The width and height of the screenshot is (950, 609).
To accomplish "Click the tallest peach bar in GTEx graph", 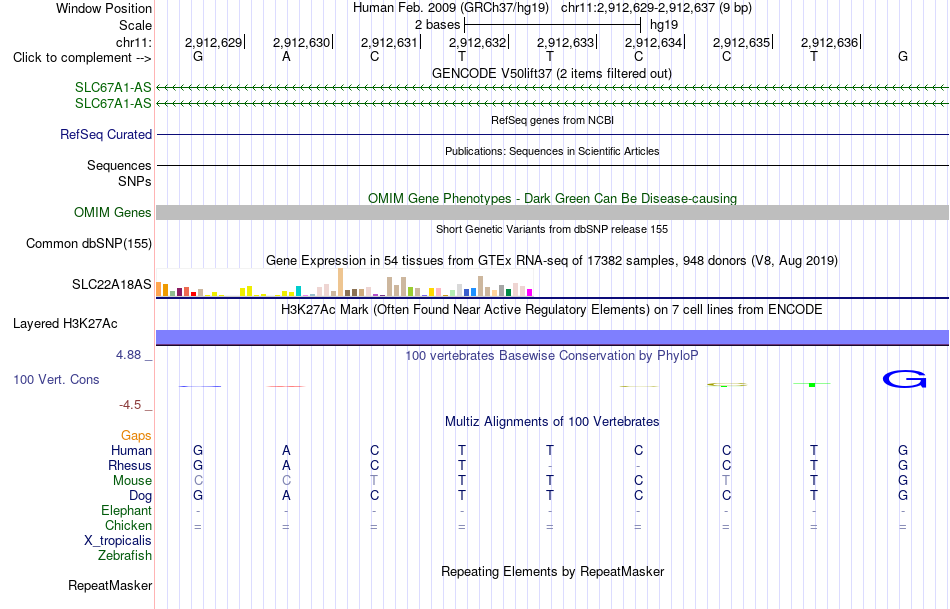I will 340,282.
